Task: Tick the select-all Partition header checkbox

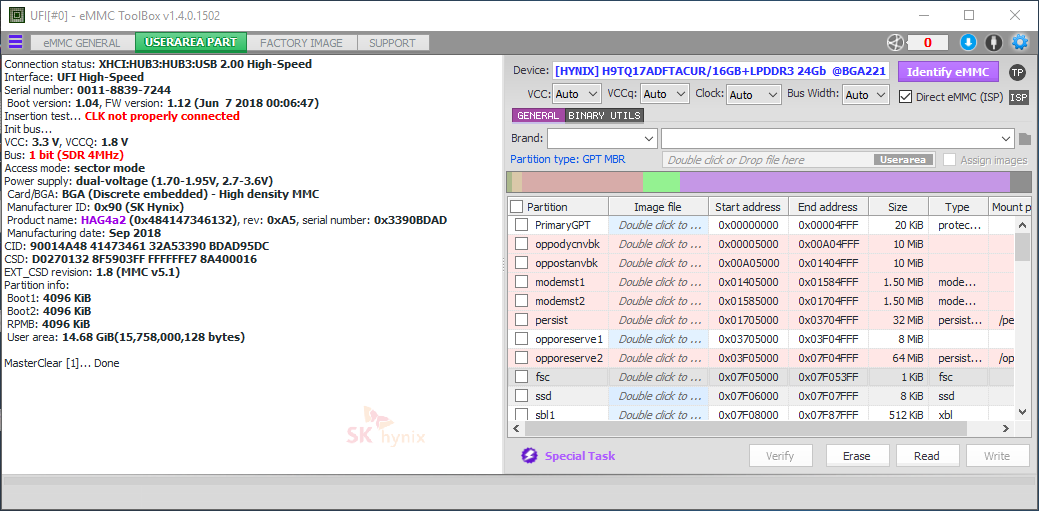Action: 517,207
